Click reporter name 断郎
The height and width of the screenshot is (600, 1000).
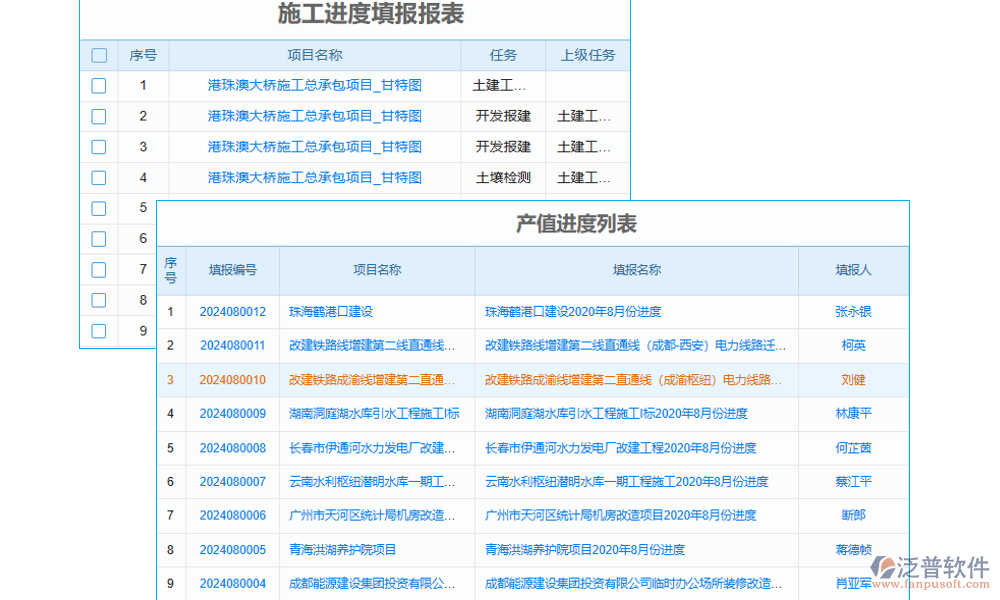click(853, 515)
